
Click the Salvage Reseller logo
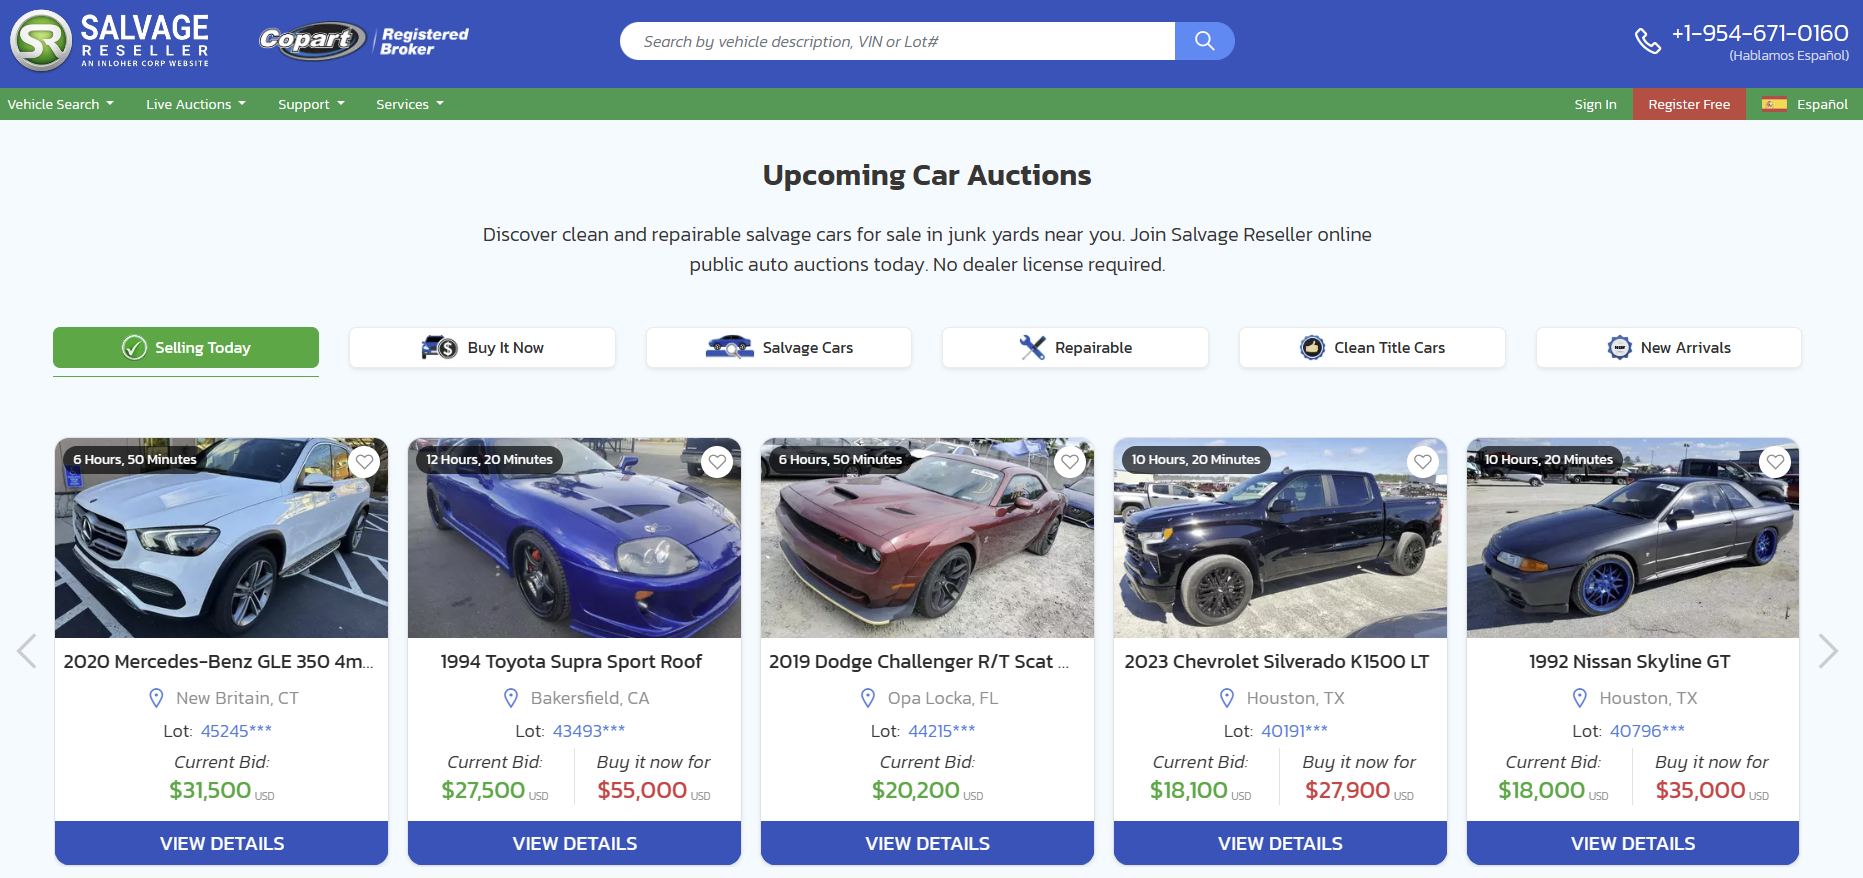(x=110, y=41)
